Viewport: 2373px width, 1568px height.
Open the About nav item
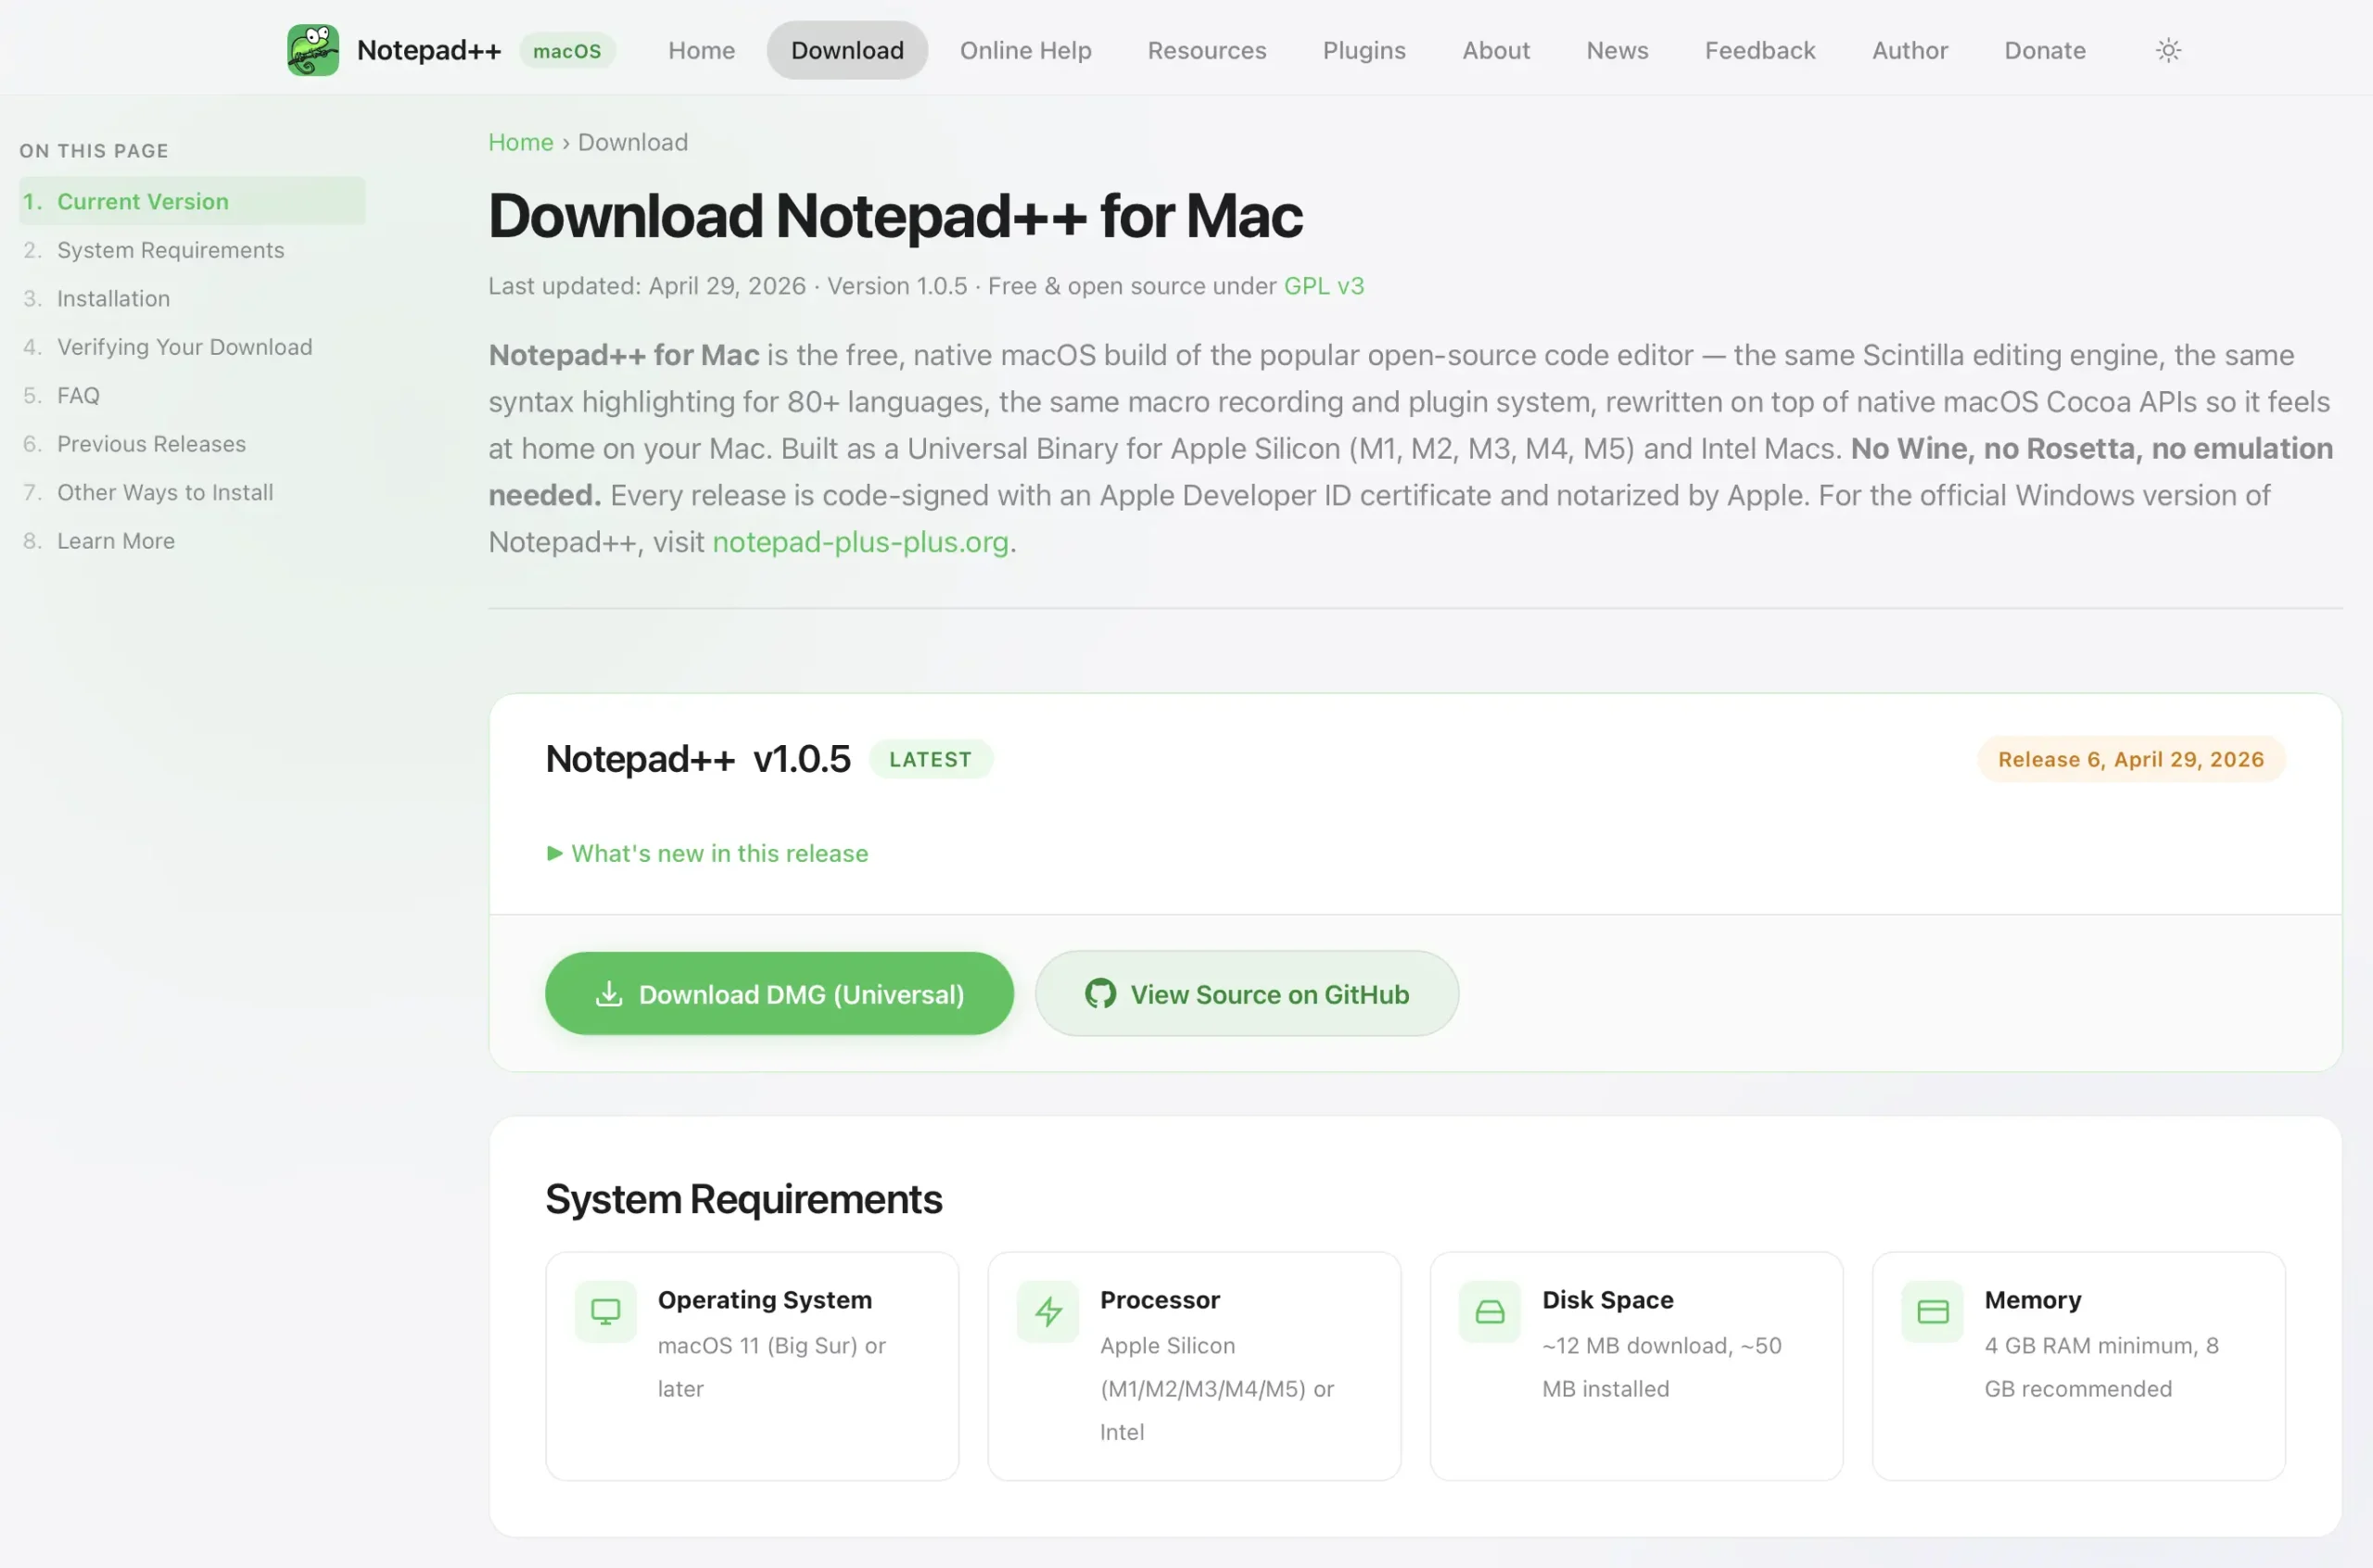(1495, 50)
